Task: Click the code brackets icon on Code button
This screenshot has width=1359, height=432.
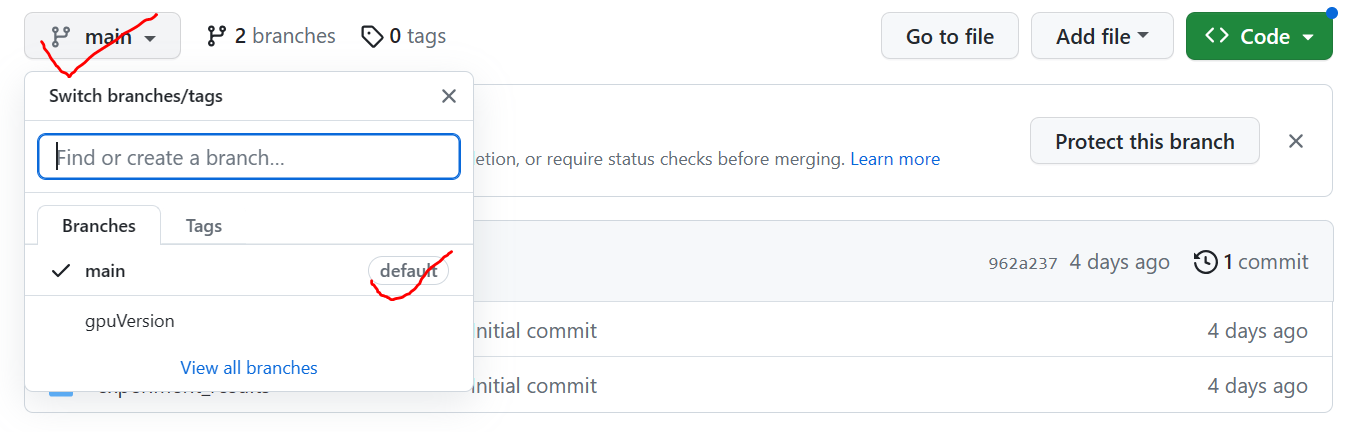Action: (1217, 36)
